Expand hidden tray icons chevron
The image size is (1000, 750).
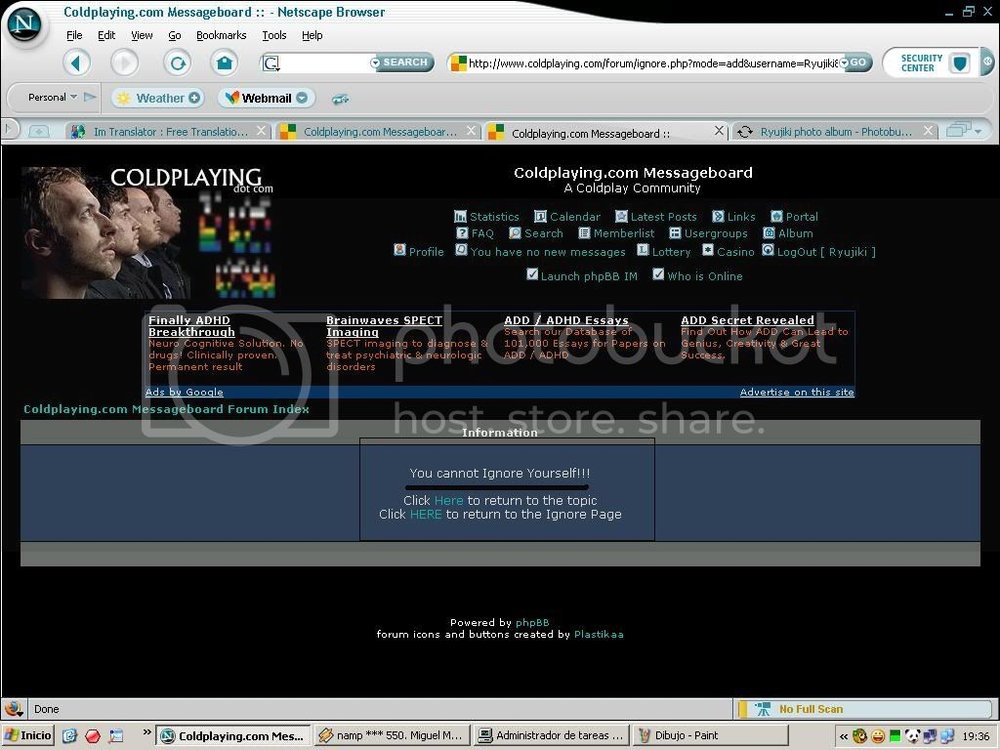pyautogui.click(x=843, y=737)
